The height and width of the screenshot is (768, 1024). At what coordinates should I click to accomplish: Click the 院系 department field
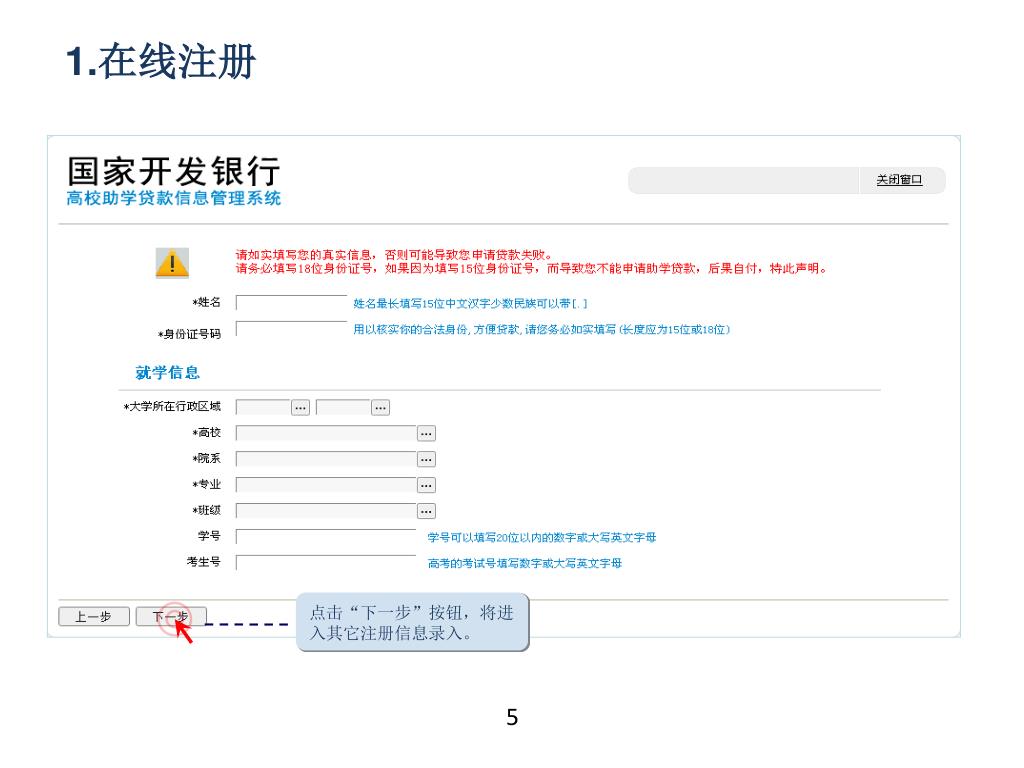point(326,460)
